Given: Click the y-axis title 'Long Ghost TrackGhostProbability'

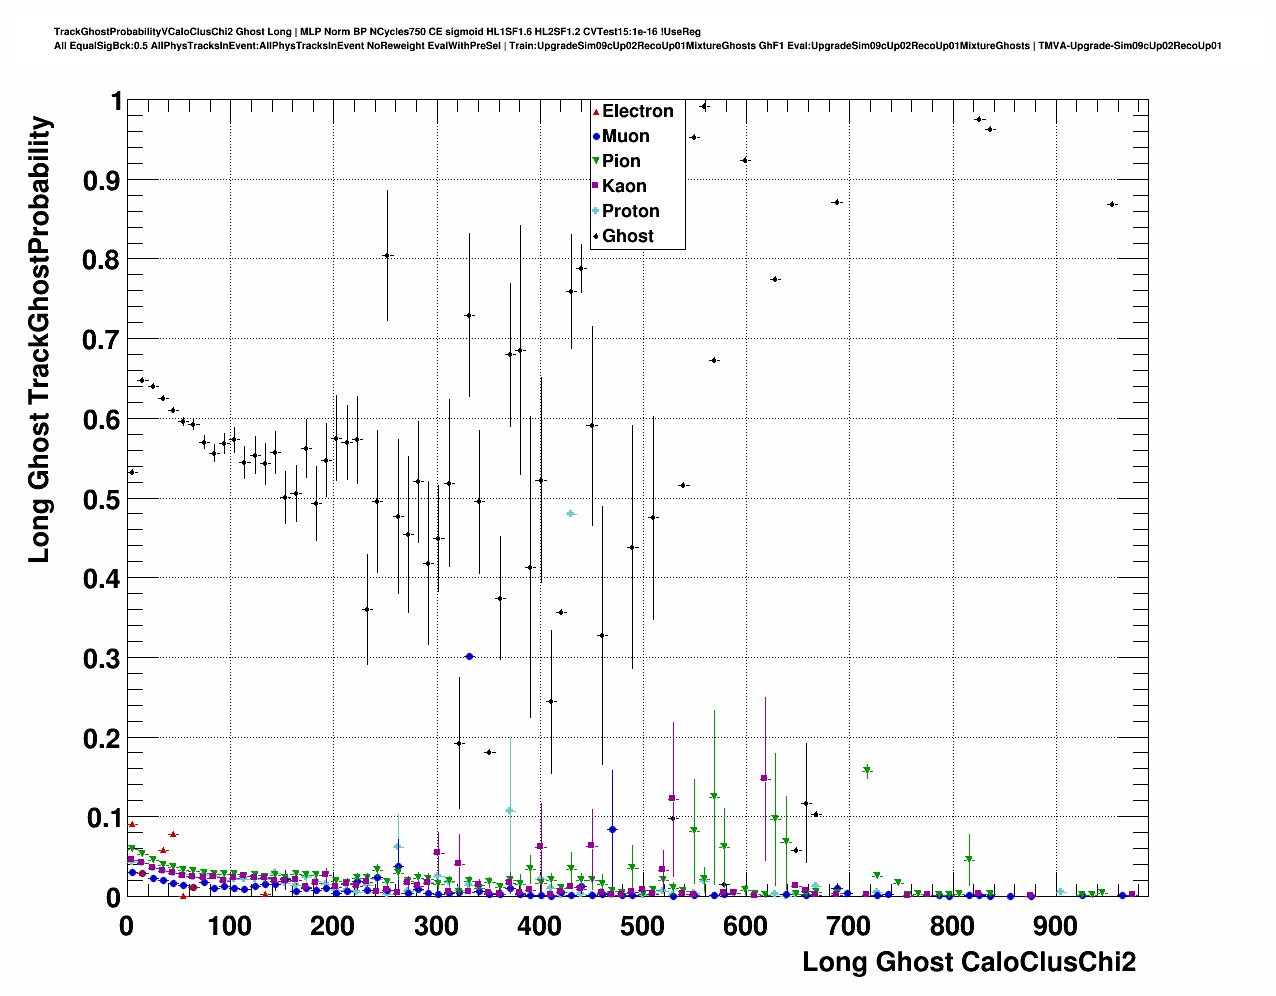Looking at the screenshot, I should (x=39, y=339).
